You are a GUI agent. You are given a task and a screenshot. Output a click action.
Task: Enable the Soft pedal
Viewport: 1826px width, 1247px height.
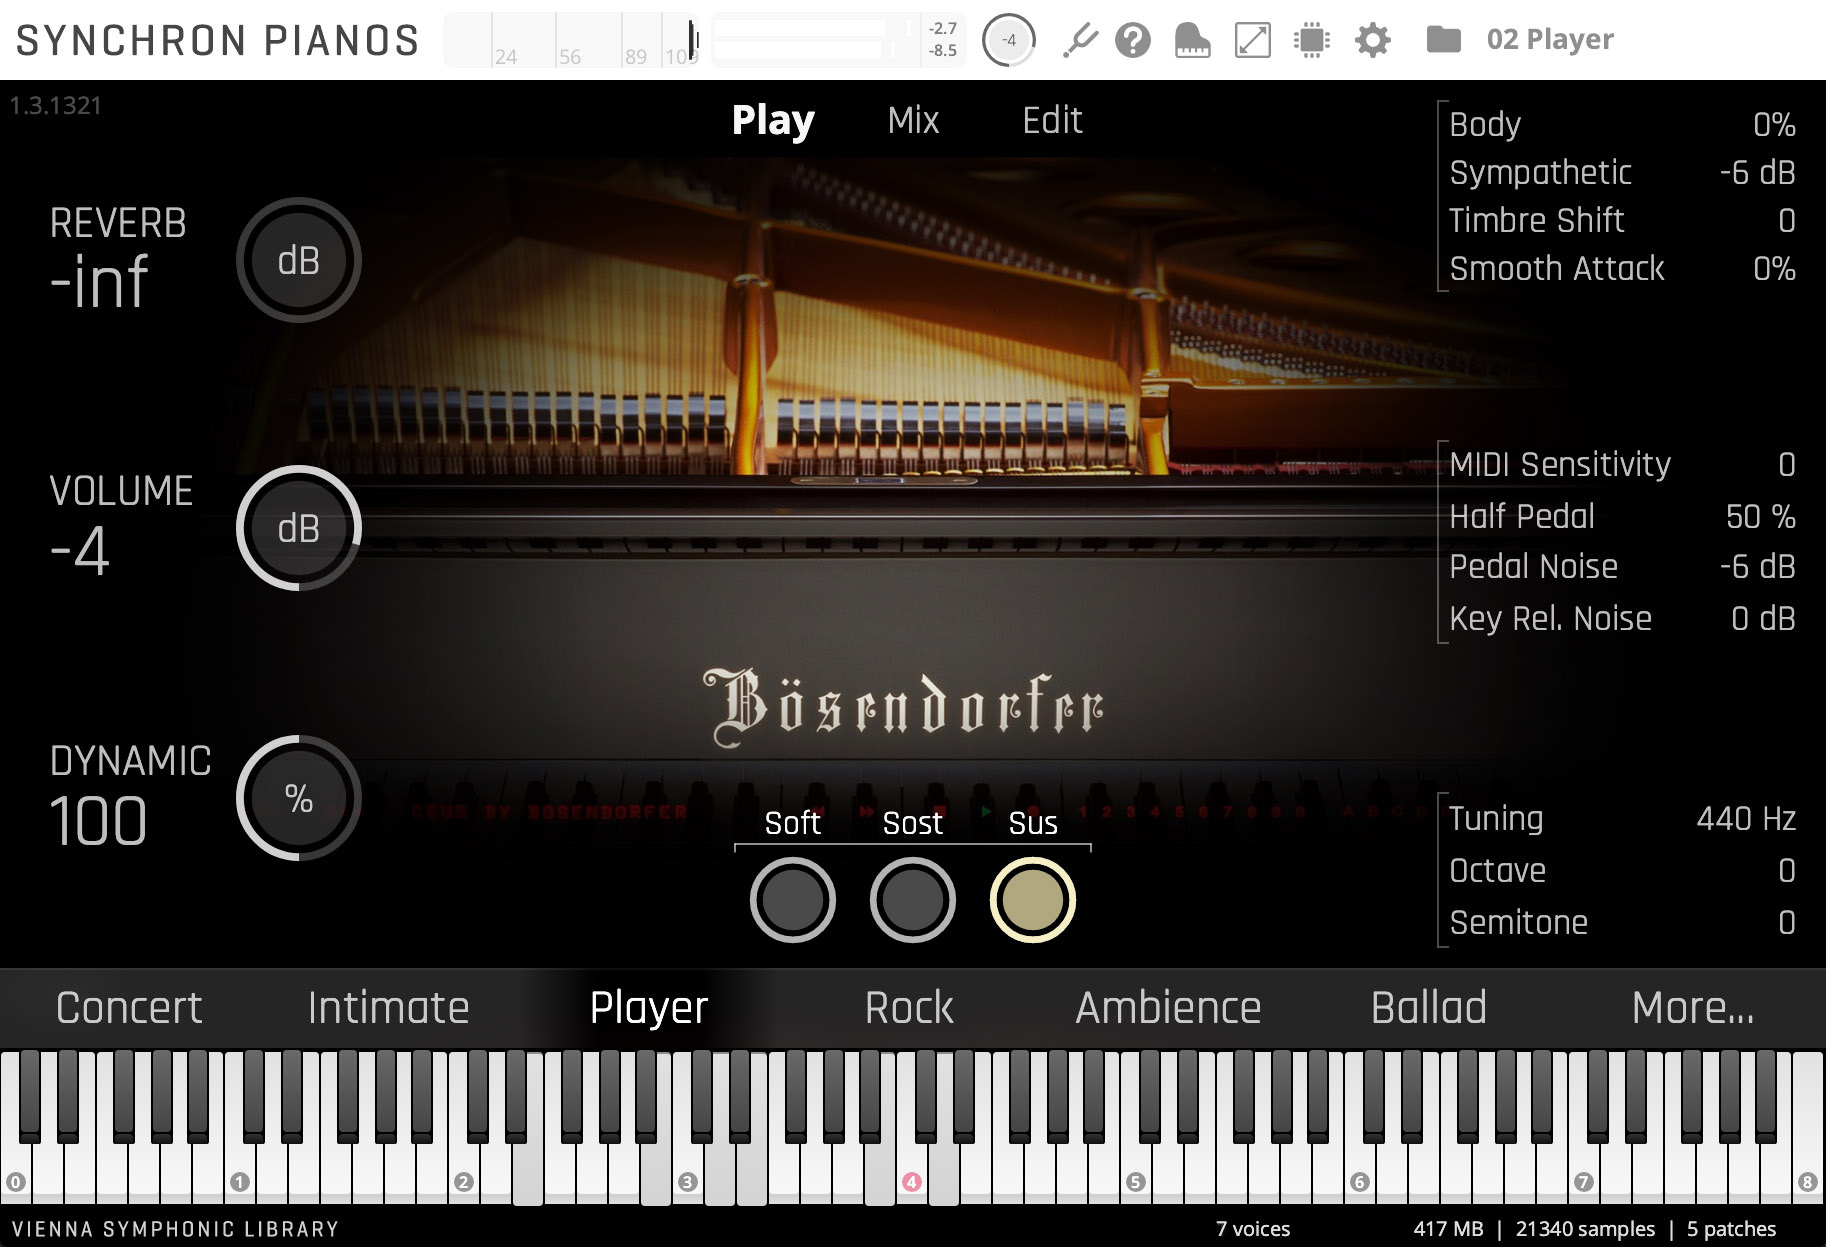[792, 900]
